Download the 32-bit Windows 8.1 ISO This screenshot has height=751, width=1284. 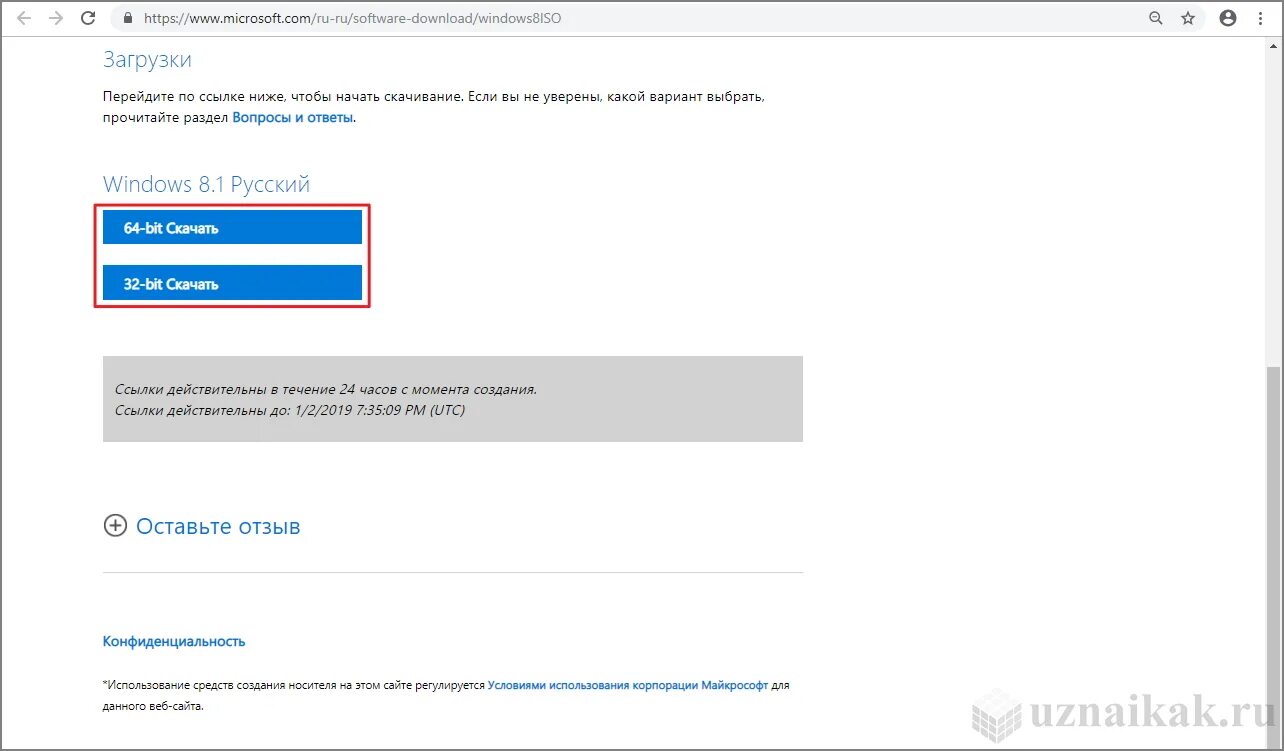click(231, 283)
